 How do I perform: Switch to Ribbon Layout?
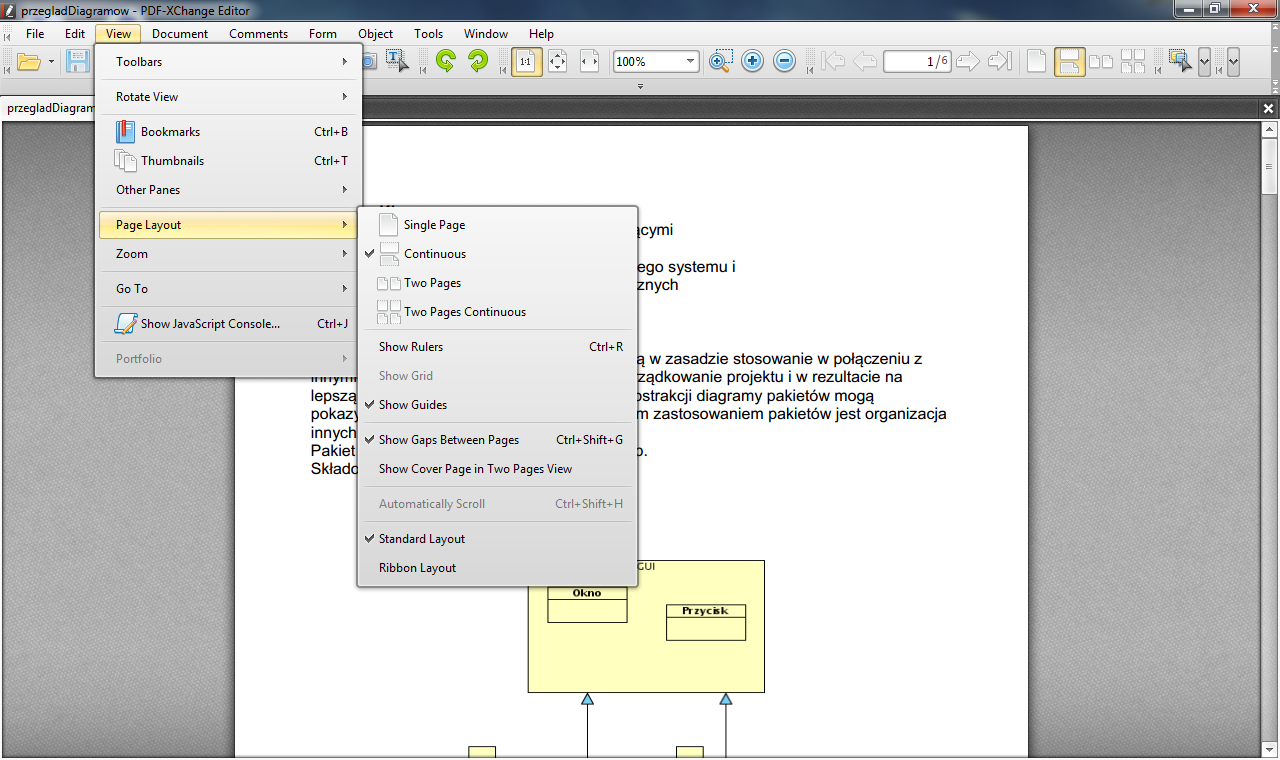(417, 568)
